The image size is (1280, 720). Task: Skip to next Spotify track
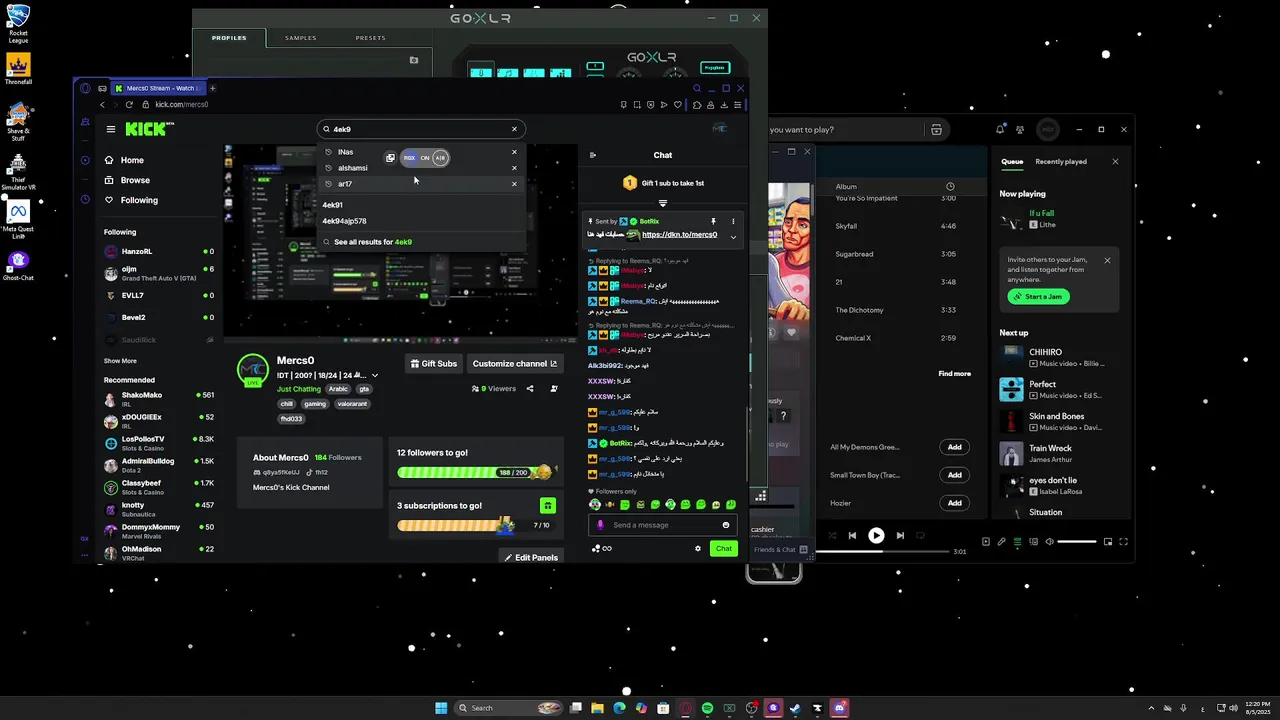[x=900, y=535]
